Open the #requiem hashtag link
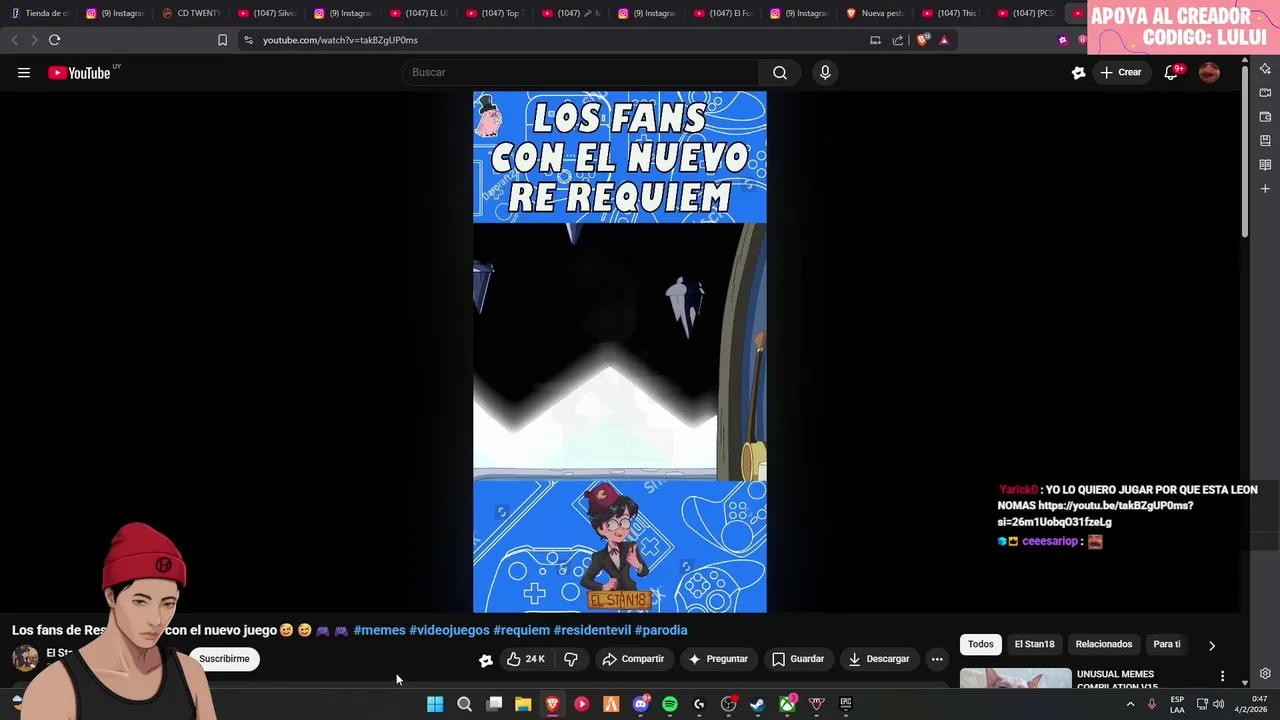 click(x=521, y=630)
